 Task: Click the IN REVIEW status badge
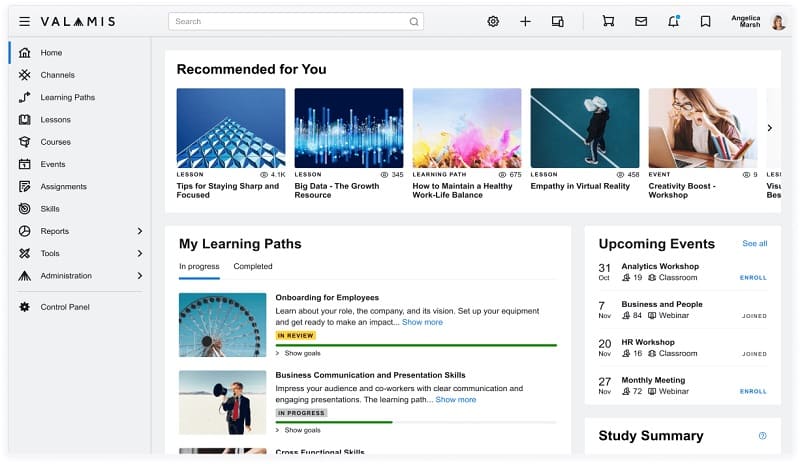pos(295,335)
